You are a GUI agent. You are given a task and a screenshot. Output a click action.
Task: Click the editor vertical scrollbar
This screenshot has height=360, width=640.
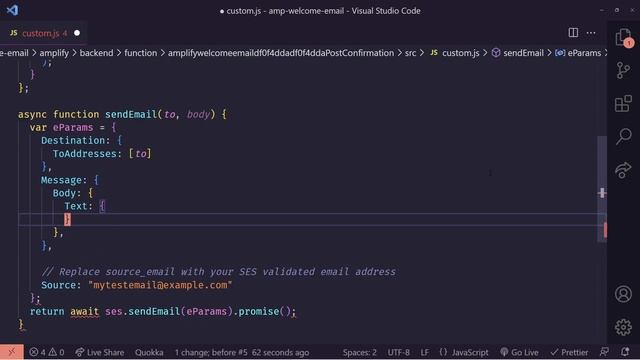[602, 189]
